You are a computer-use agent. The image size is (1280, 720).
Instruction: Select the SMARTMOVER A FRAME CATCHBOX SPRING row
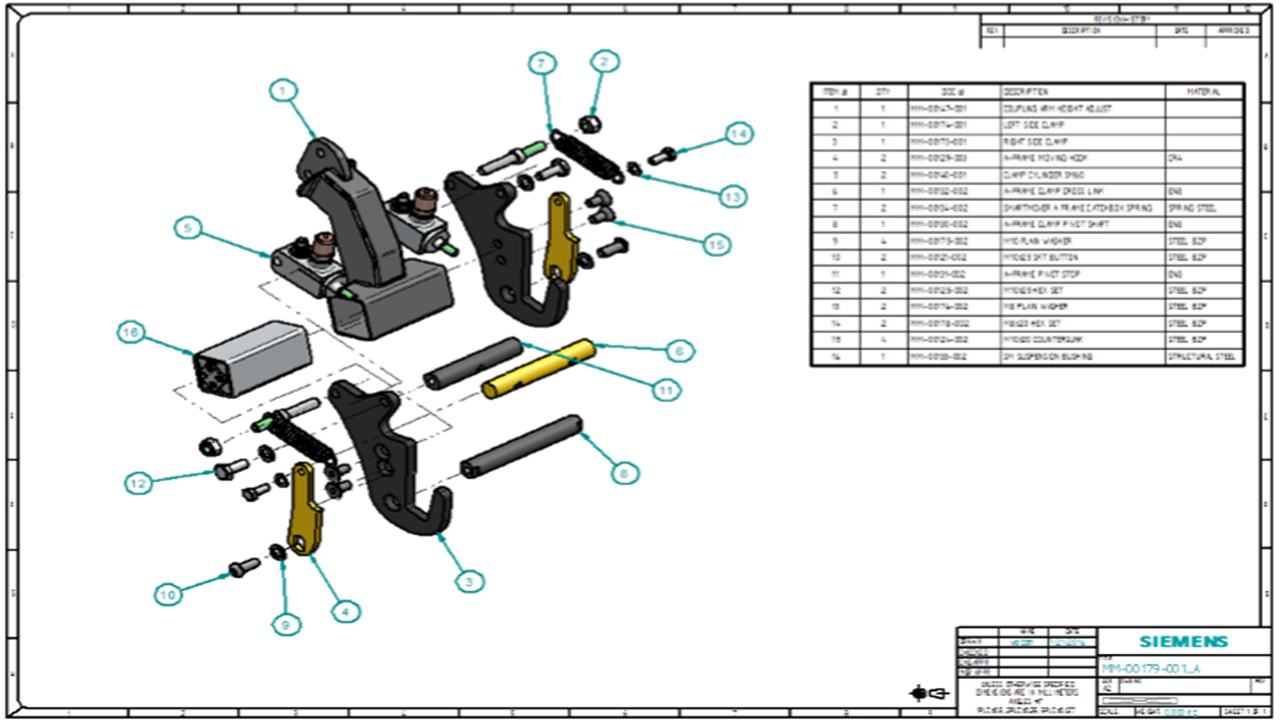(1030, 207)
